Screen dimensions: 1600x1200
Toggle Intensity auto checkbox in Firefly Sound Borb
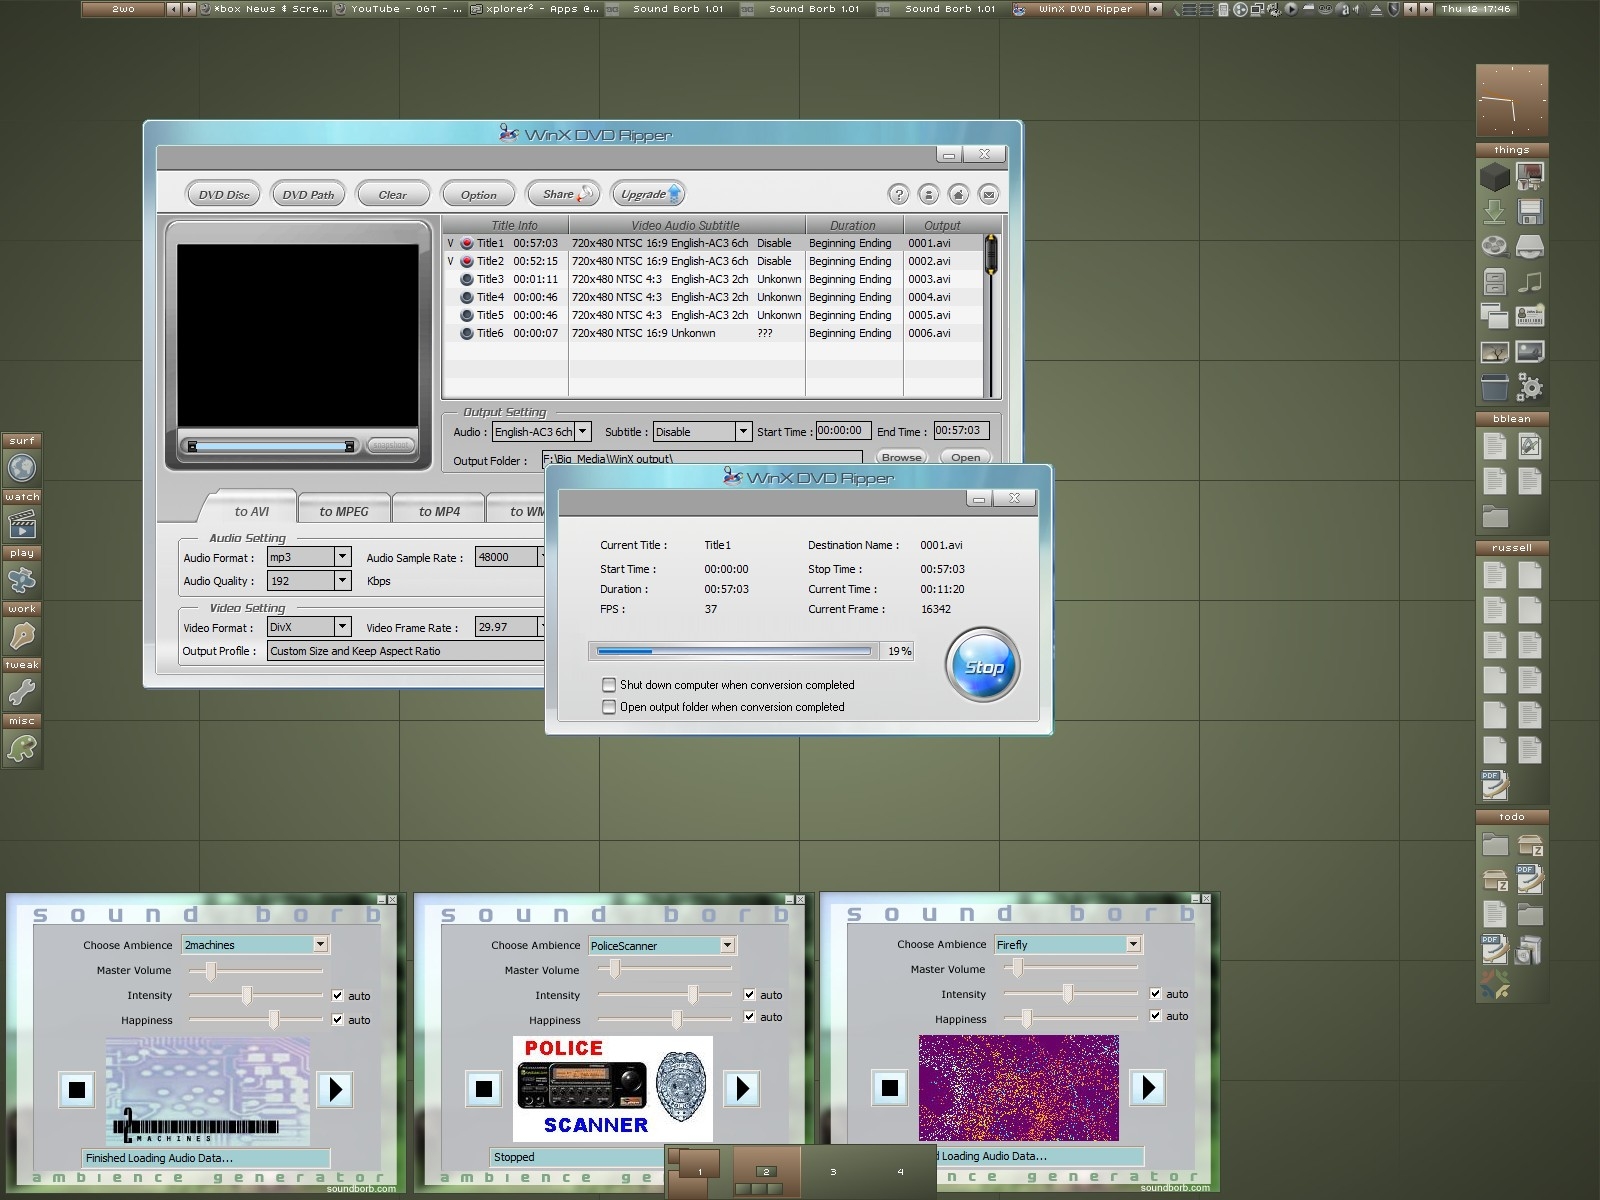[x=1156, y=994]
